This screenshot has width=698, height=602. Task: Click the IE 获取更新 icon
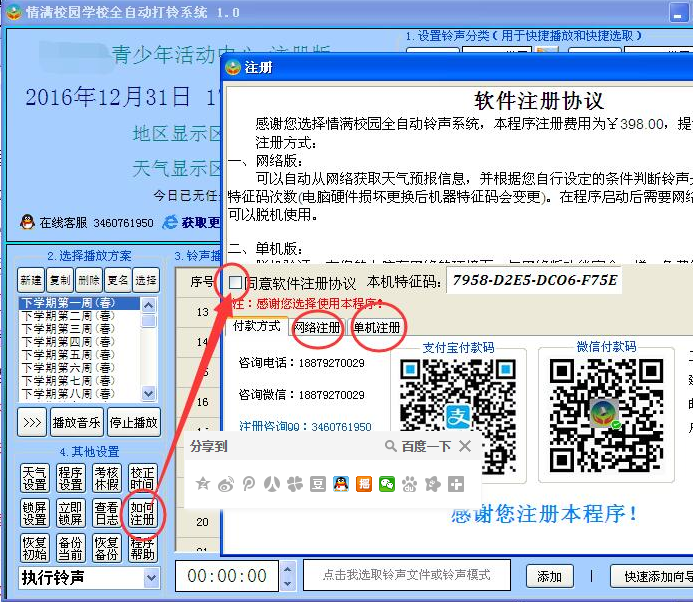tap(170, 222)
